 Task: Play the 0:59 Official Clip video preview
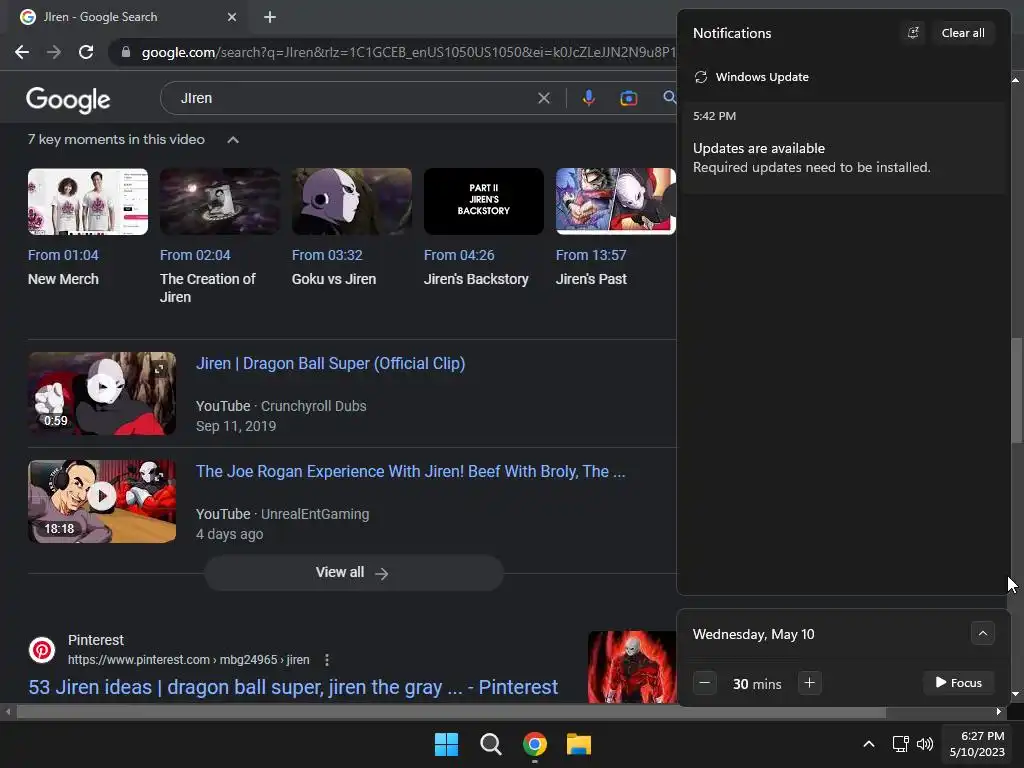tap(102, 393)
